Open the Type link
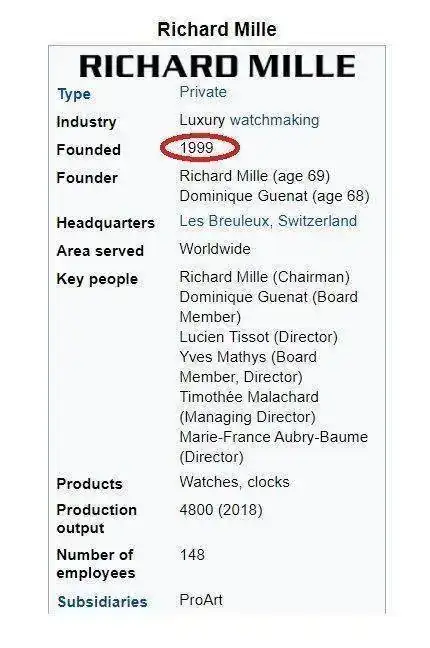This screenshot has width=430, height=648. click(x=74, y=94)
